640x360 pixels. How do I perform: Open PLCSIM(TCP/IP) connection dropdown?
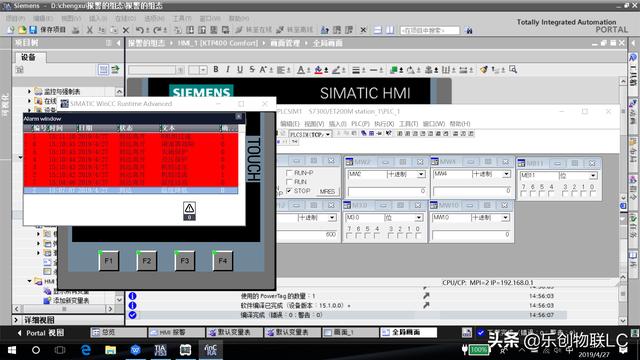point(328,134)
